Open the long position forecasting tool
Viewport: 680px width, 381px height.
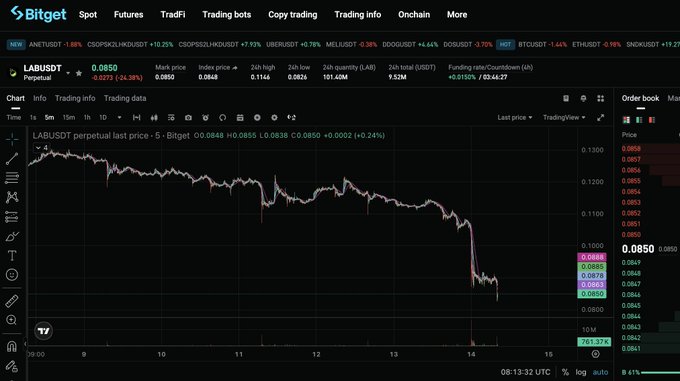(12, 216)
